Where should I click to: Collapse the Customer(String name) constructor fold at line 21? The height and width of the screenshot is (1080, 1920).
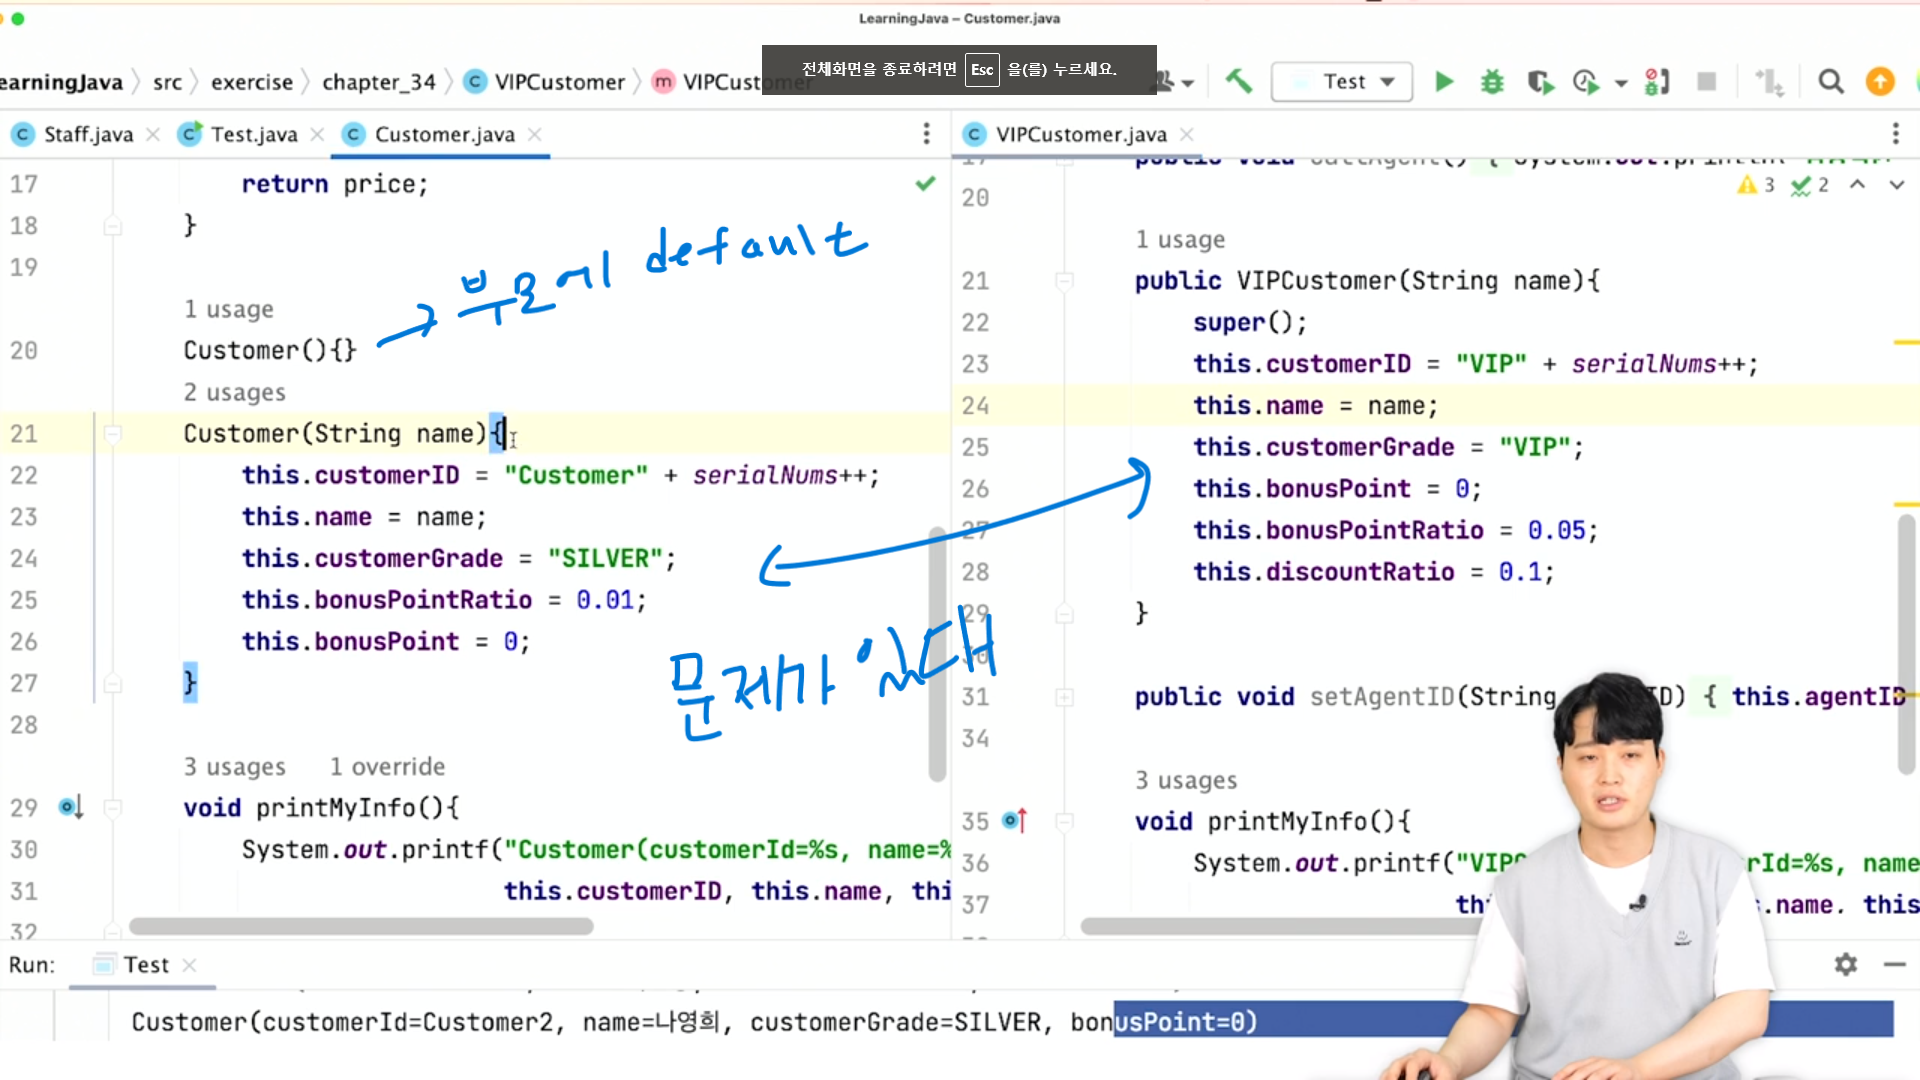113,433
